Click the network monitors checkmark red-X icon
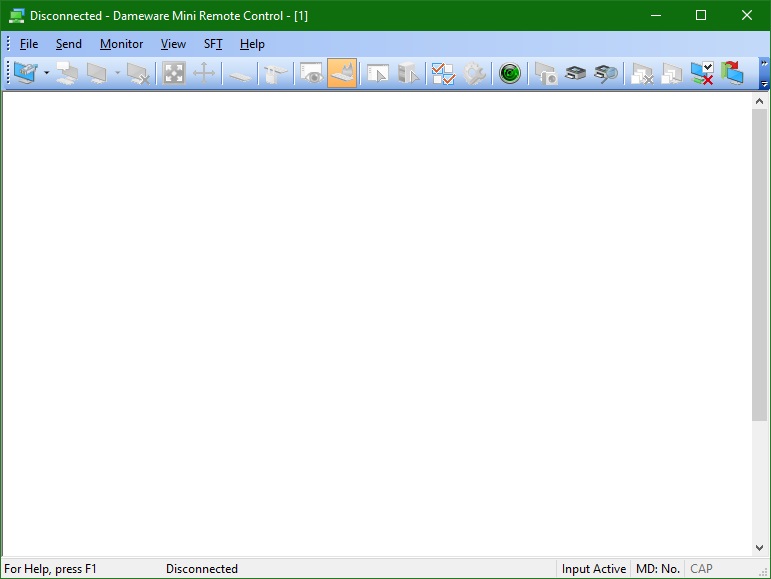 click(702, 73)
